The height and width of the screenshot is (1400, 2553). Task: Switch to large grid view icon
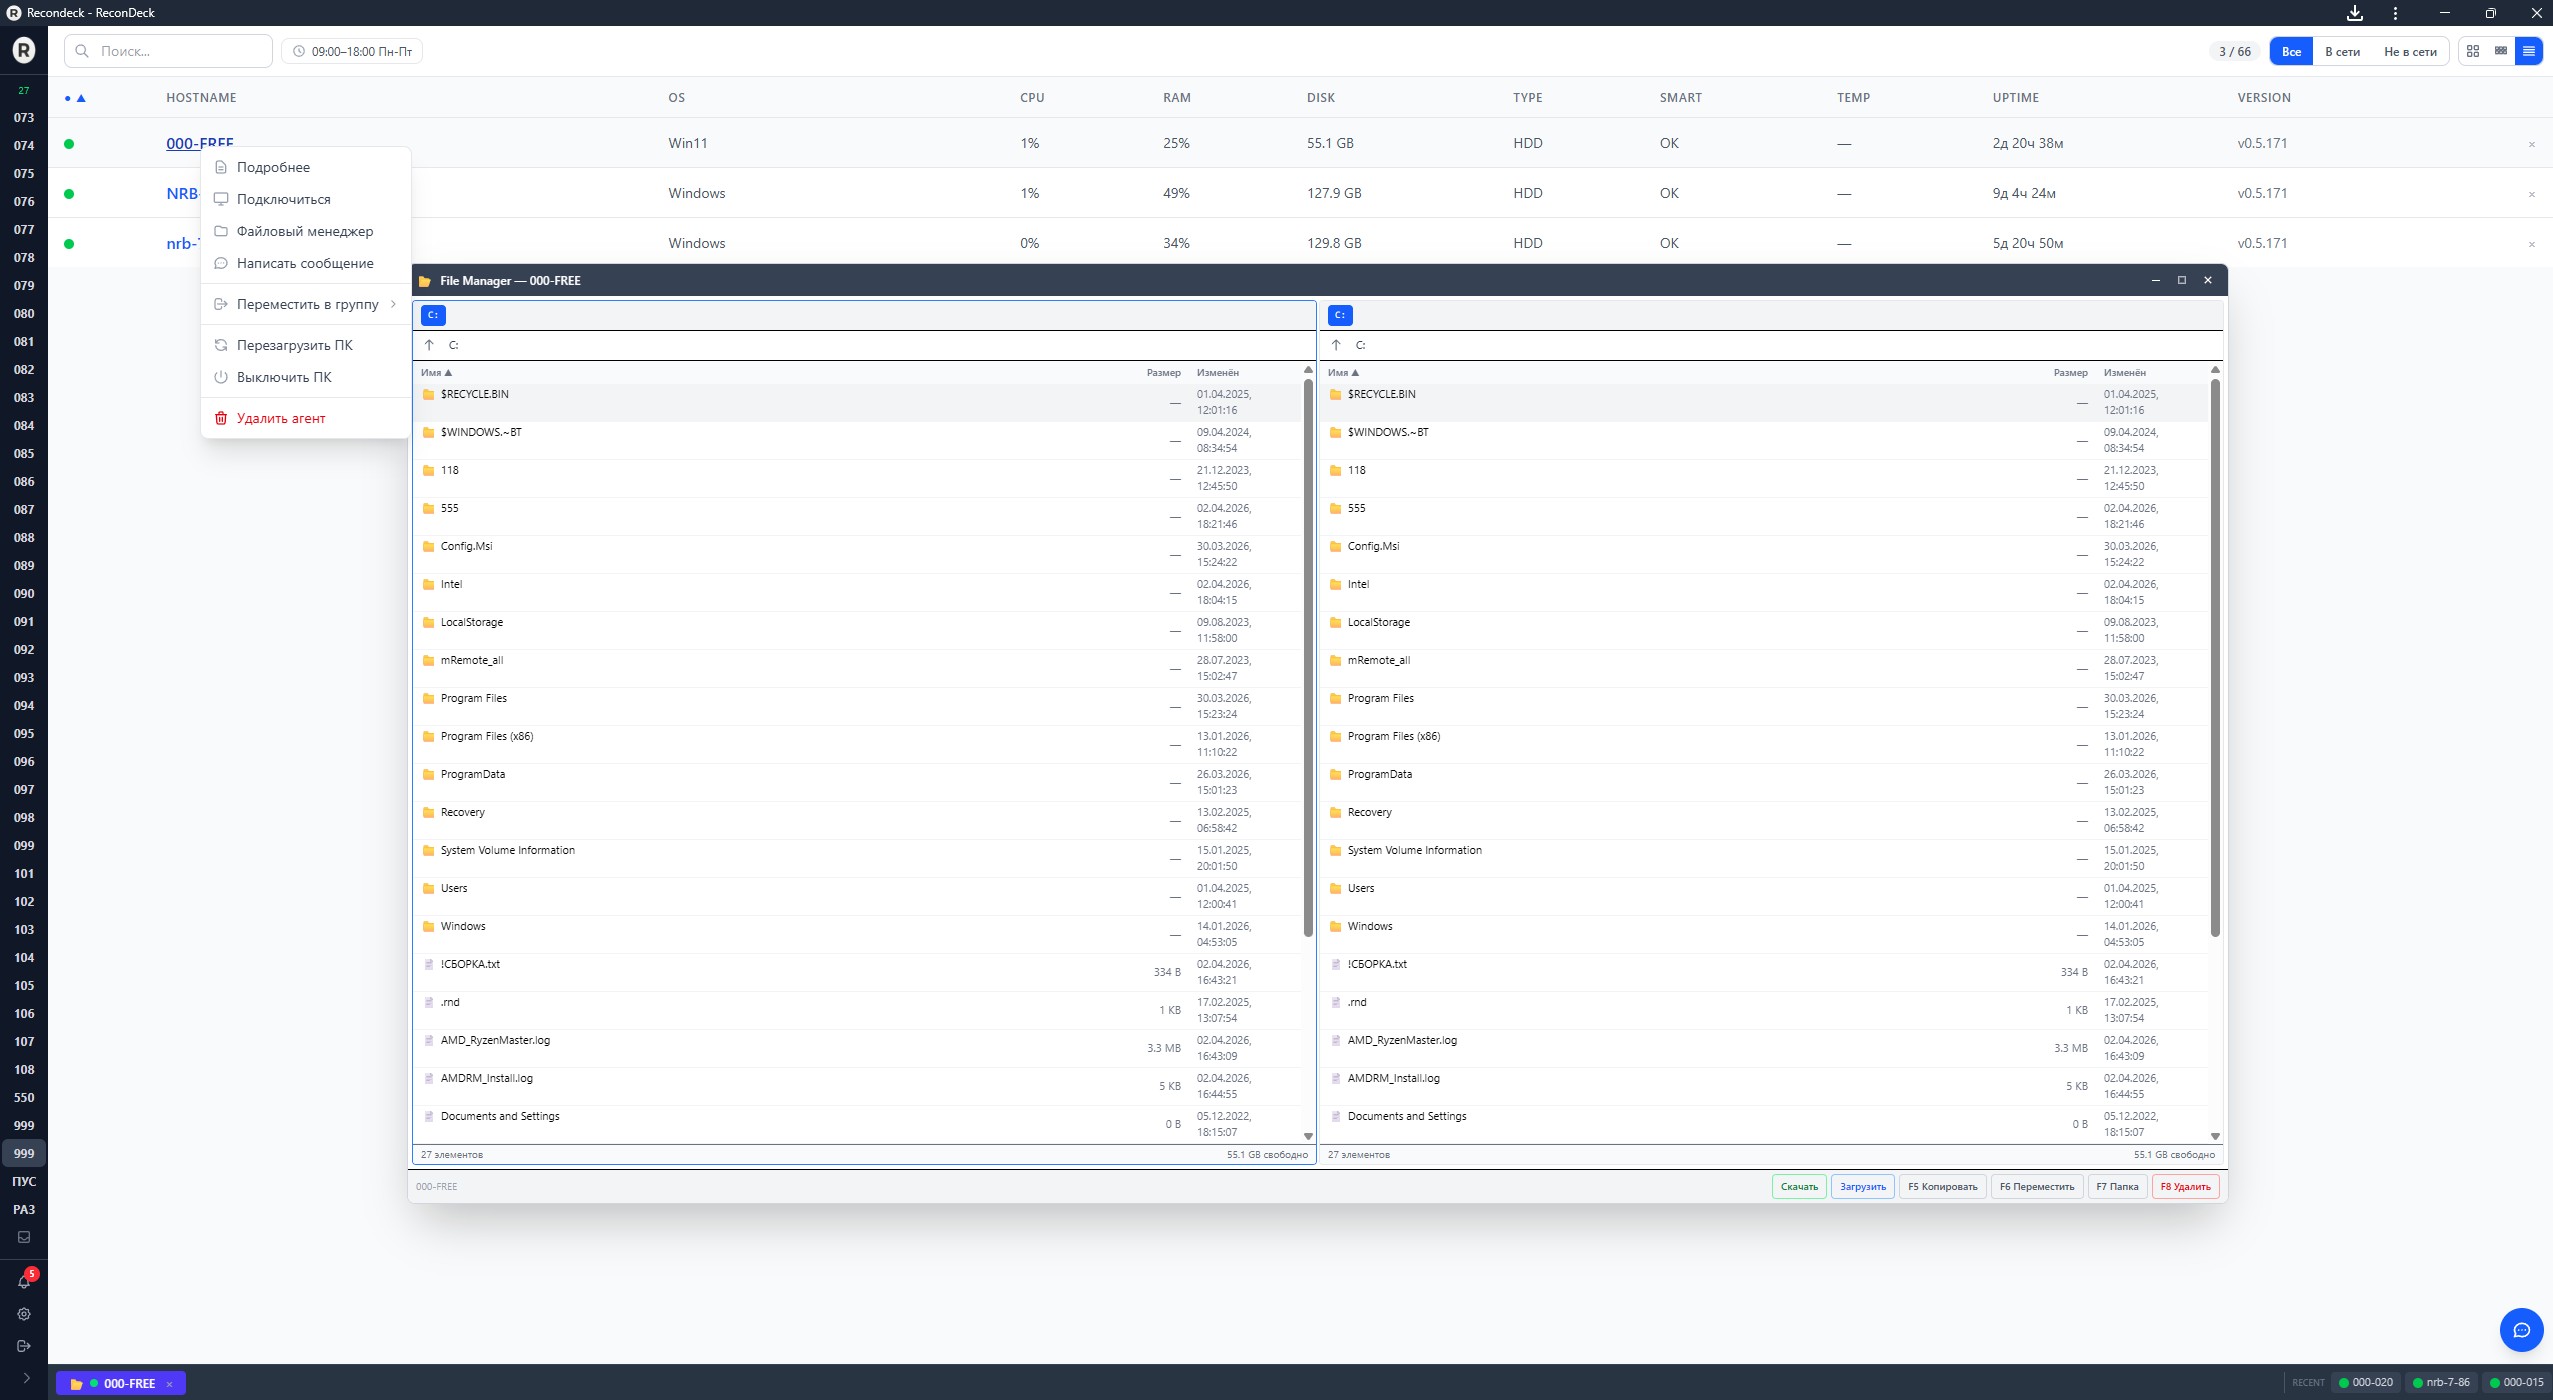pyautogui.click(x=2473, y=51)
